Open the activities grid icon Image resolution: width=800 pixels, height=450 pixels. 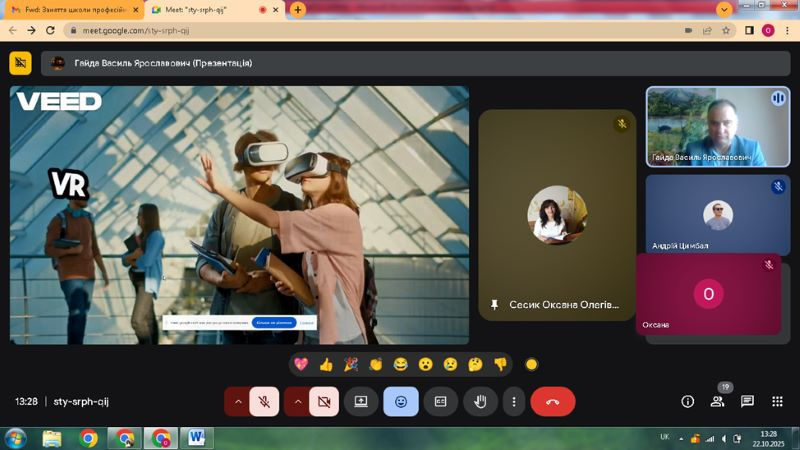tap(777, 401)
